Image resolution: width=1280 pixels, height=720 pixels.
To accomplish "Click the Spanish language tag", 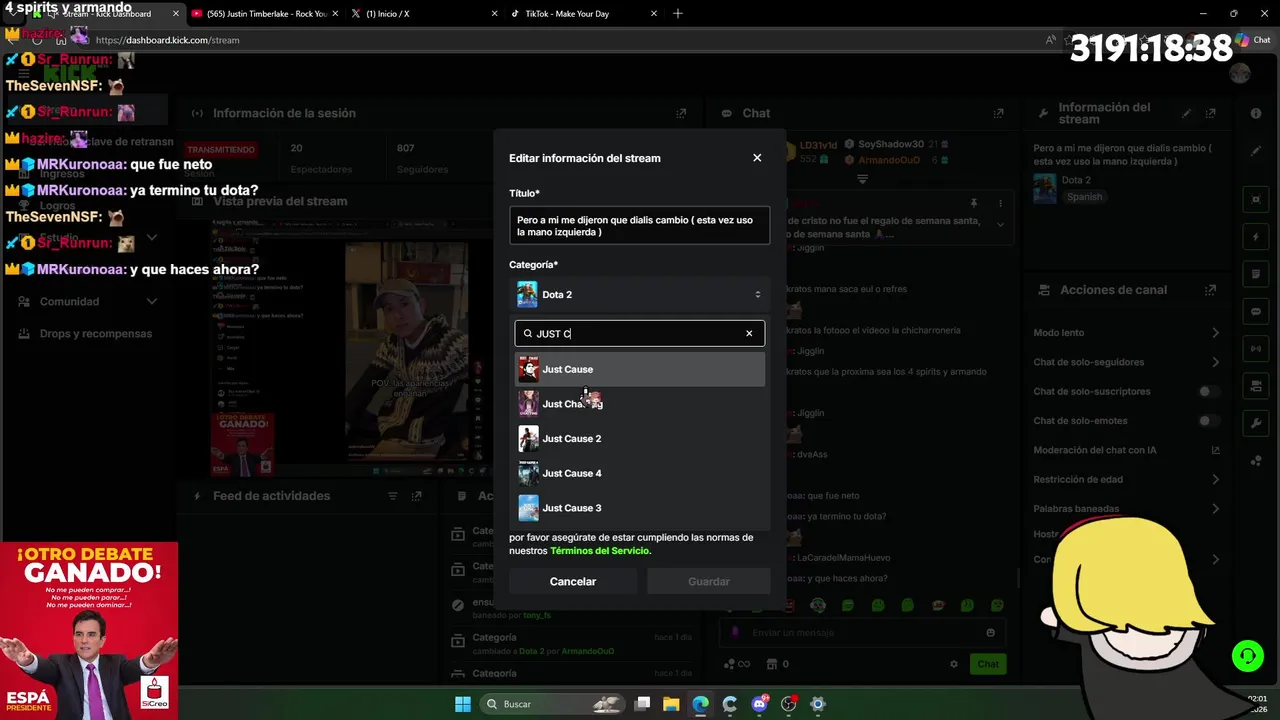I will (x=1084, y=197).
